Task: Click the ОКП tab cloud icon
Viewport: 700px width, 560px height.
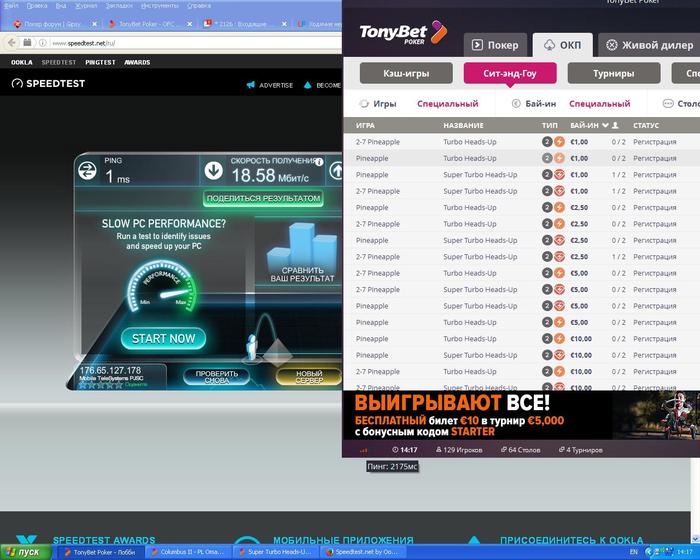Action: [549, 45]
